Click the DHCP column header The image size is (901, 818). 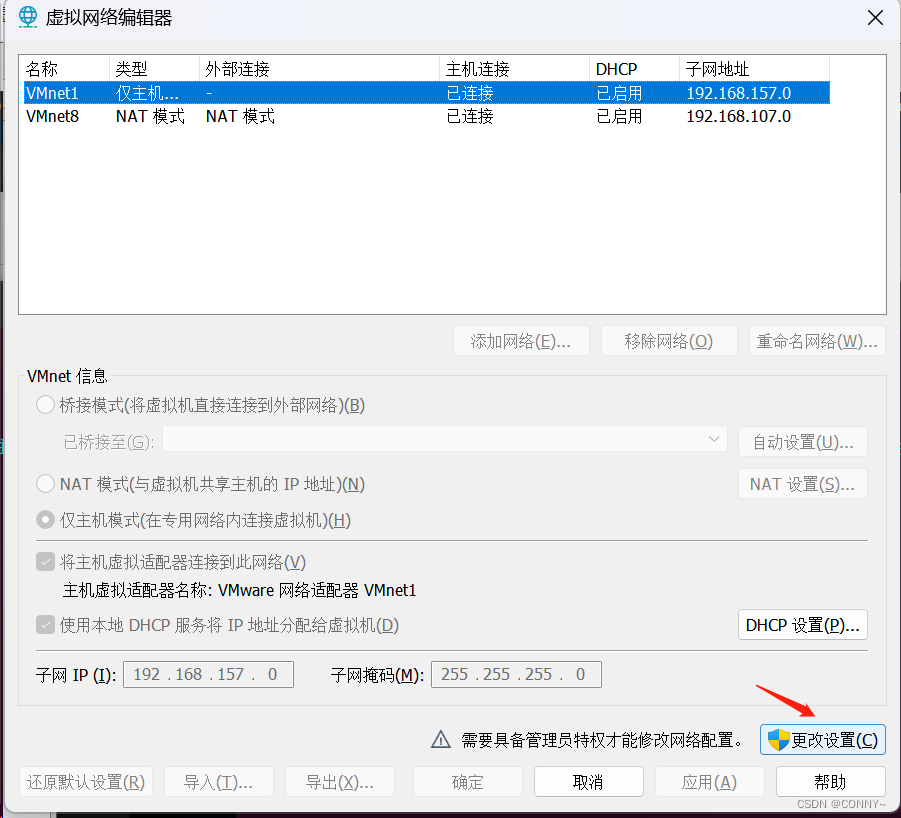click(x=634, y=69)
